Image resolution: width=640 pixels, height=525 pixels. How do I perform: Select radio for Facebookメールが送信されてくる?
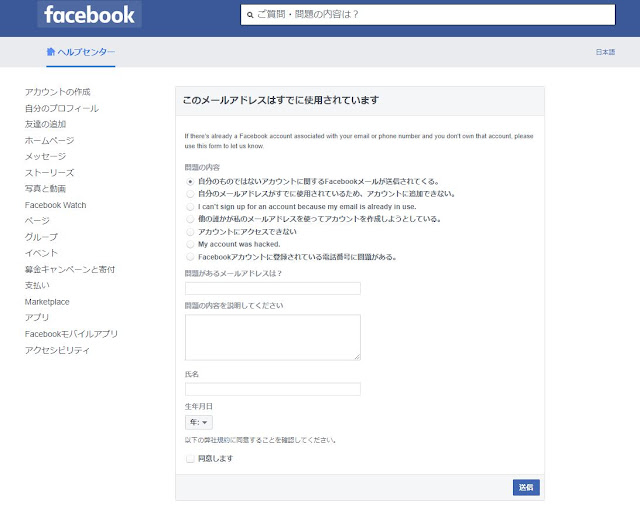click(190, 182)
